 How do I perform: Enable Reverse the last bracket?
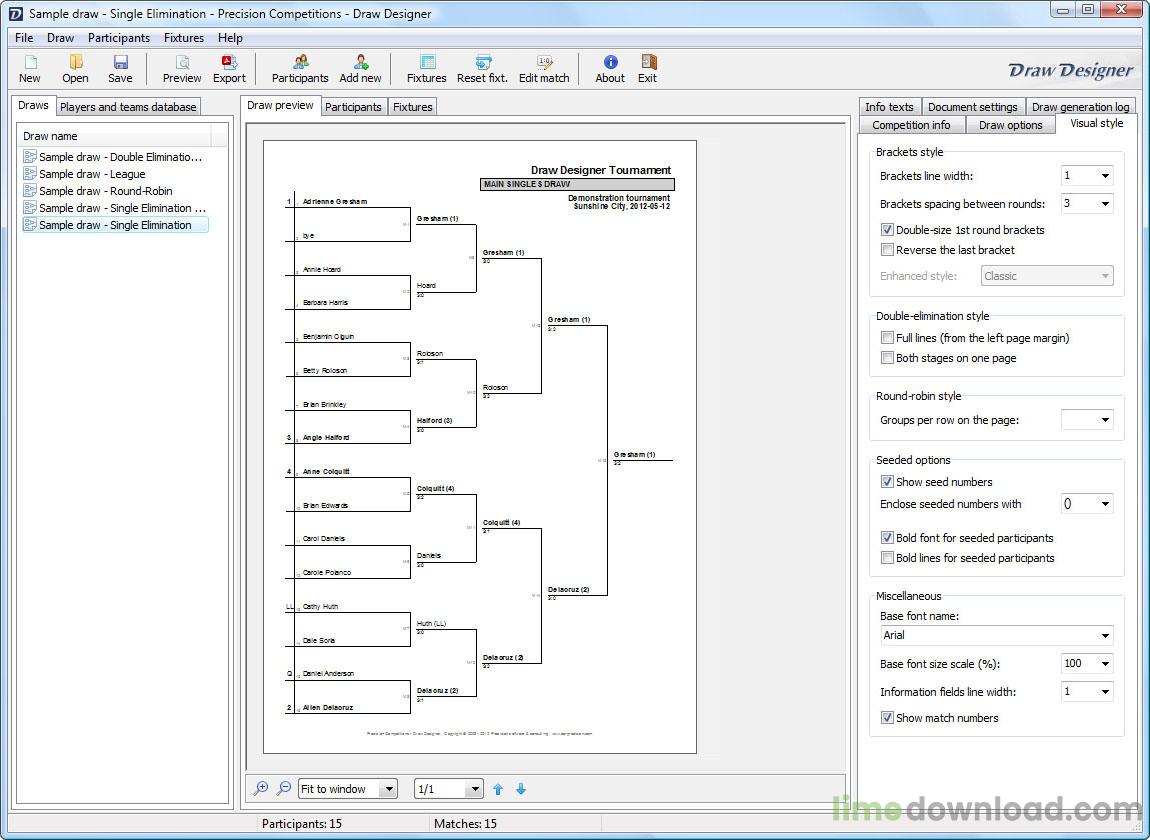click(887, 250)
